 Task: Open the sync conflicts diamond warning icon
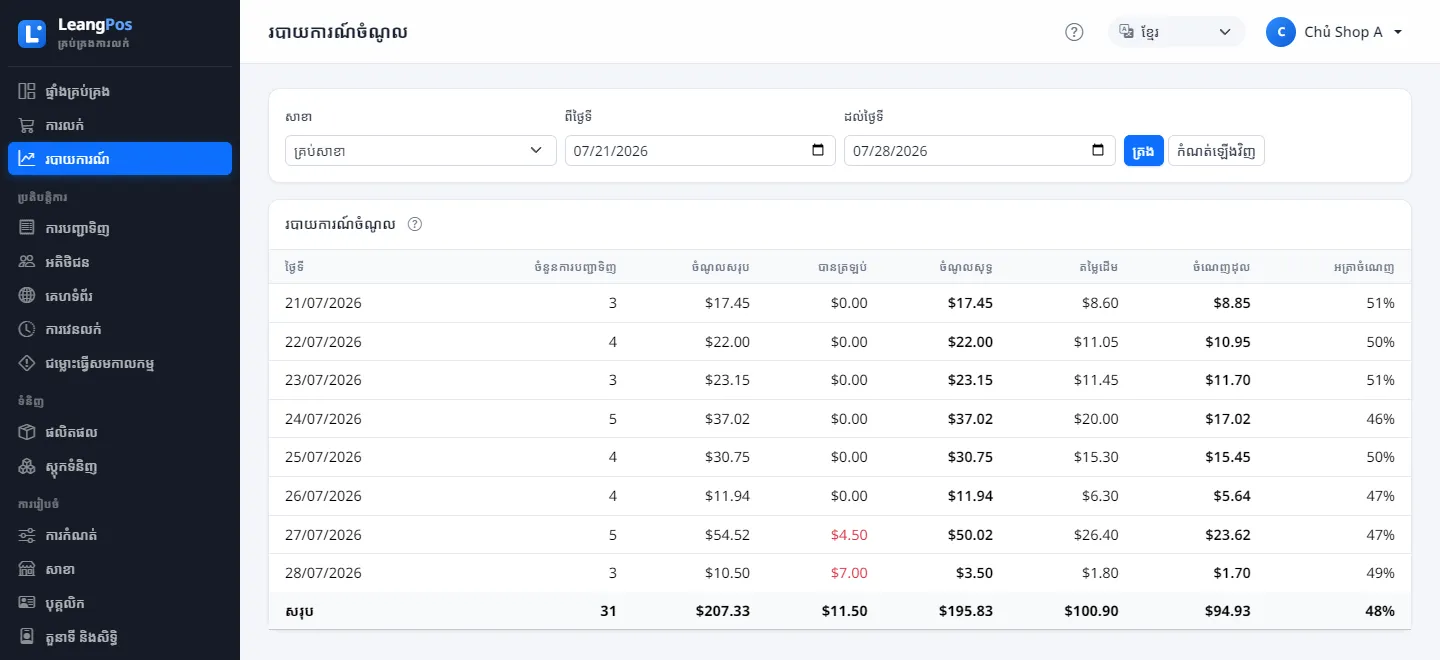point(27,363)
